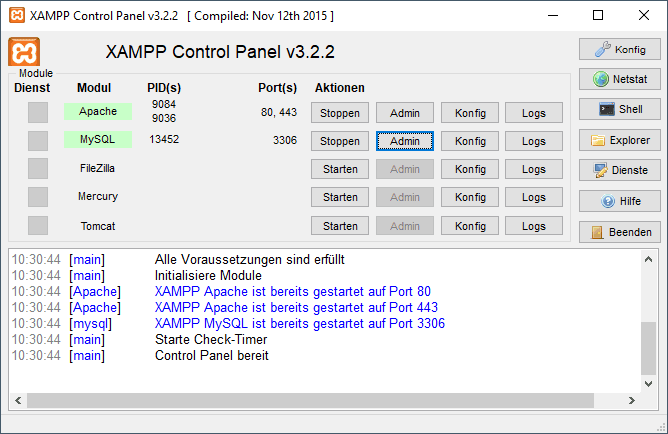Toggle Apache Dienst service checkbox
Viewport: 668px width, 434px height.
tap(38, 112)
